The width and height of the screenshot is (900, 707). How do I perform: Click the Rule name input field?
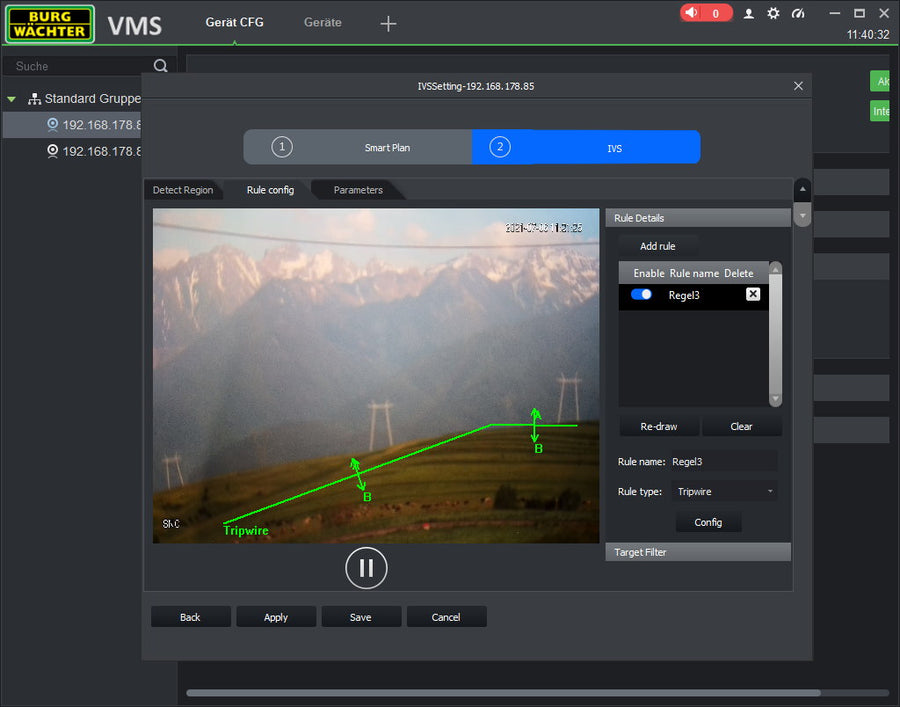coord(722,462)
